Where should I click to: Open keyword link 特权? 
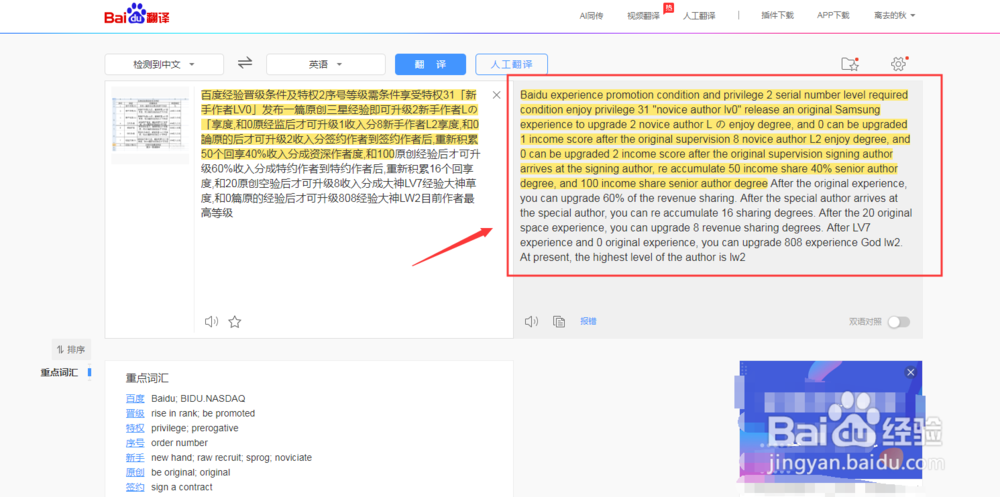135,428
